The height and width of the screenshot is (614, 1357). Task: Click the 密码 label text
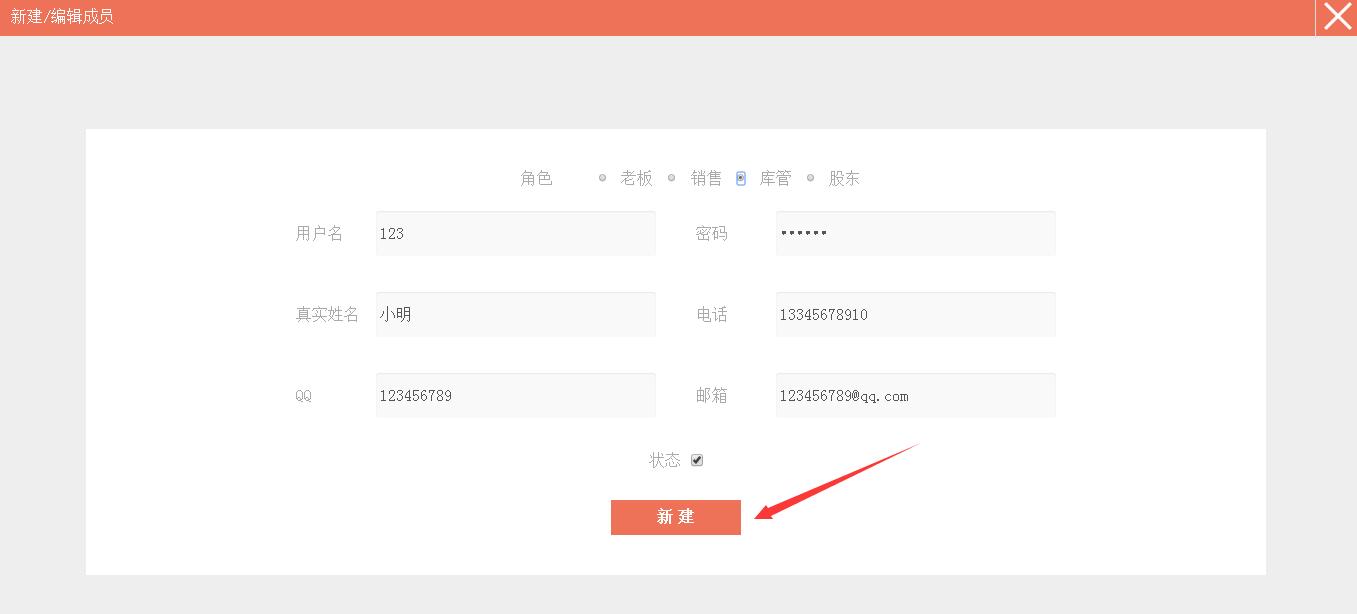[712, 233]
